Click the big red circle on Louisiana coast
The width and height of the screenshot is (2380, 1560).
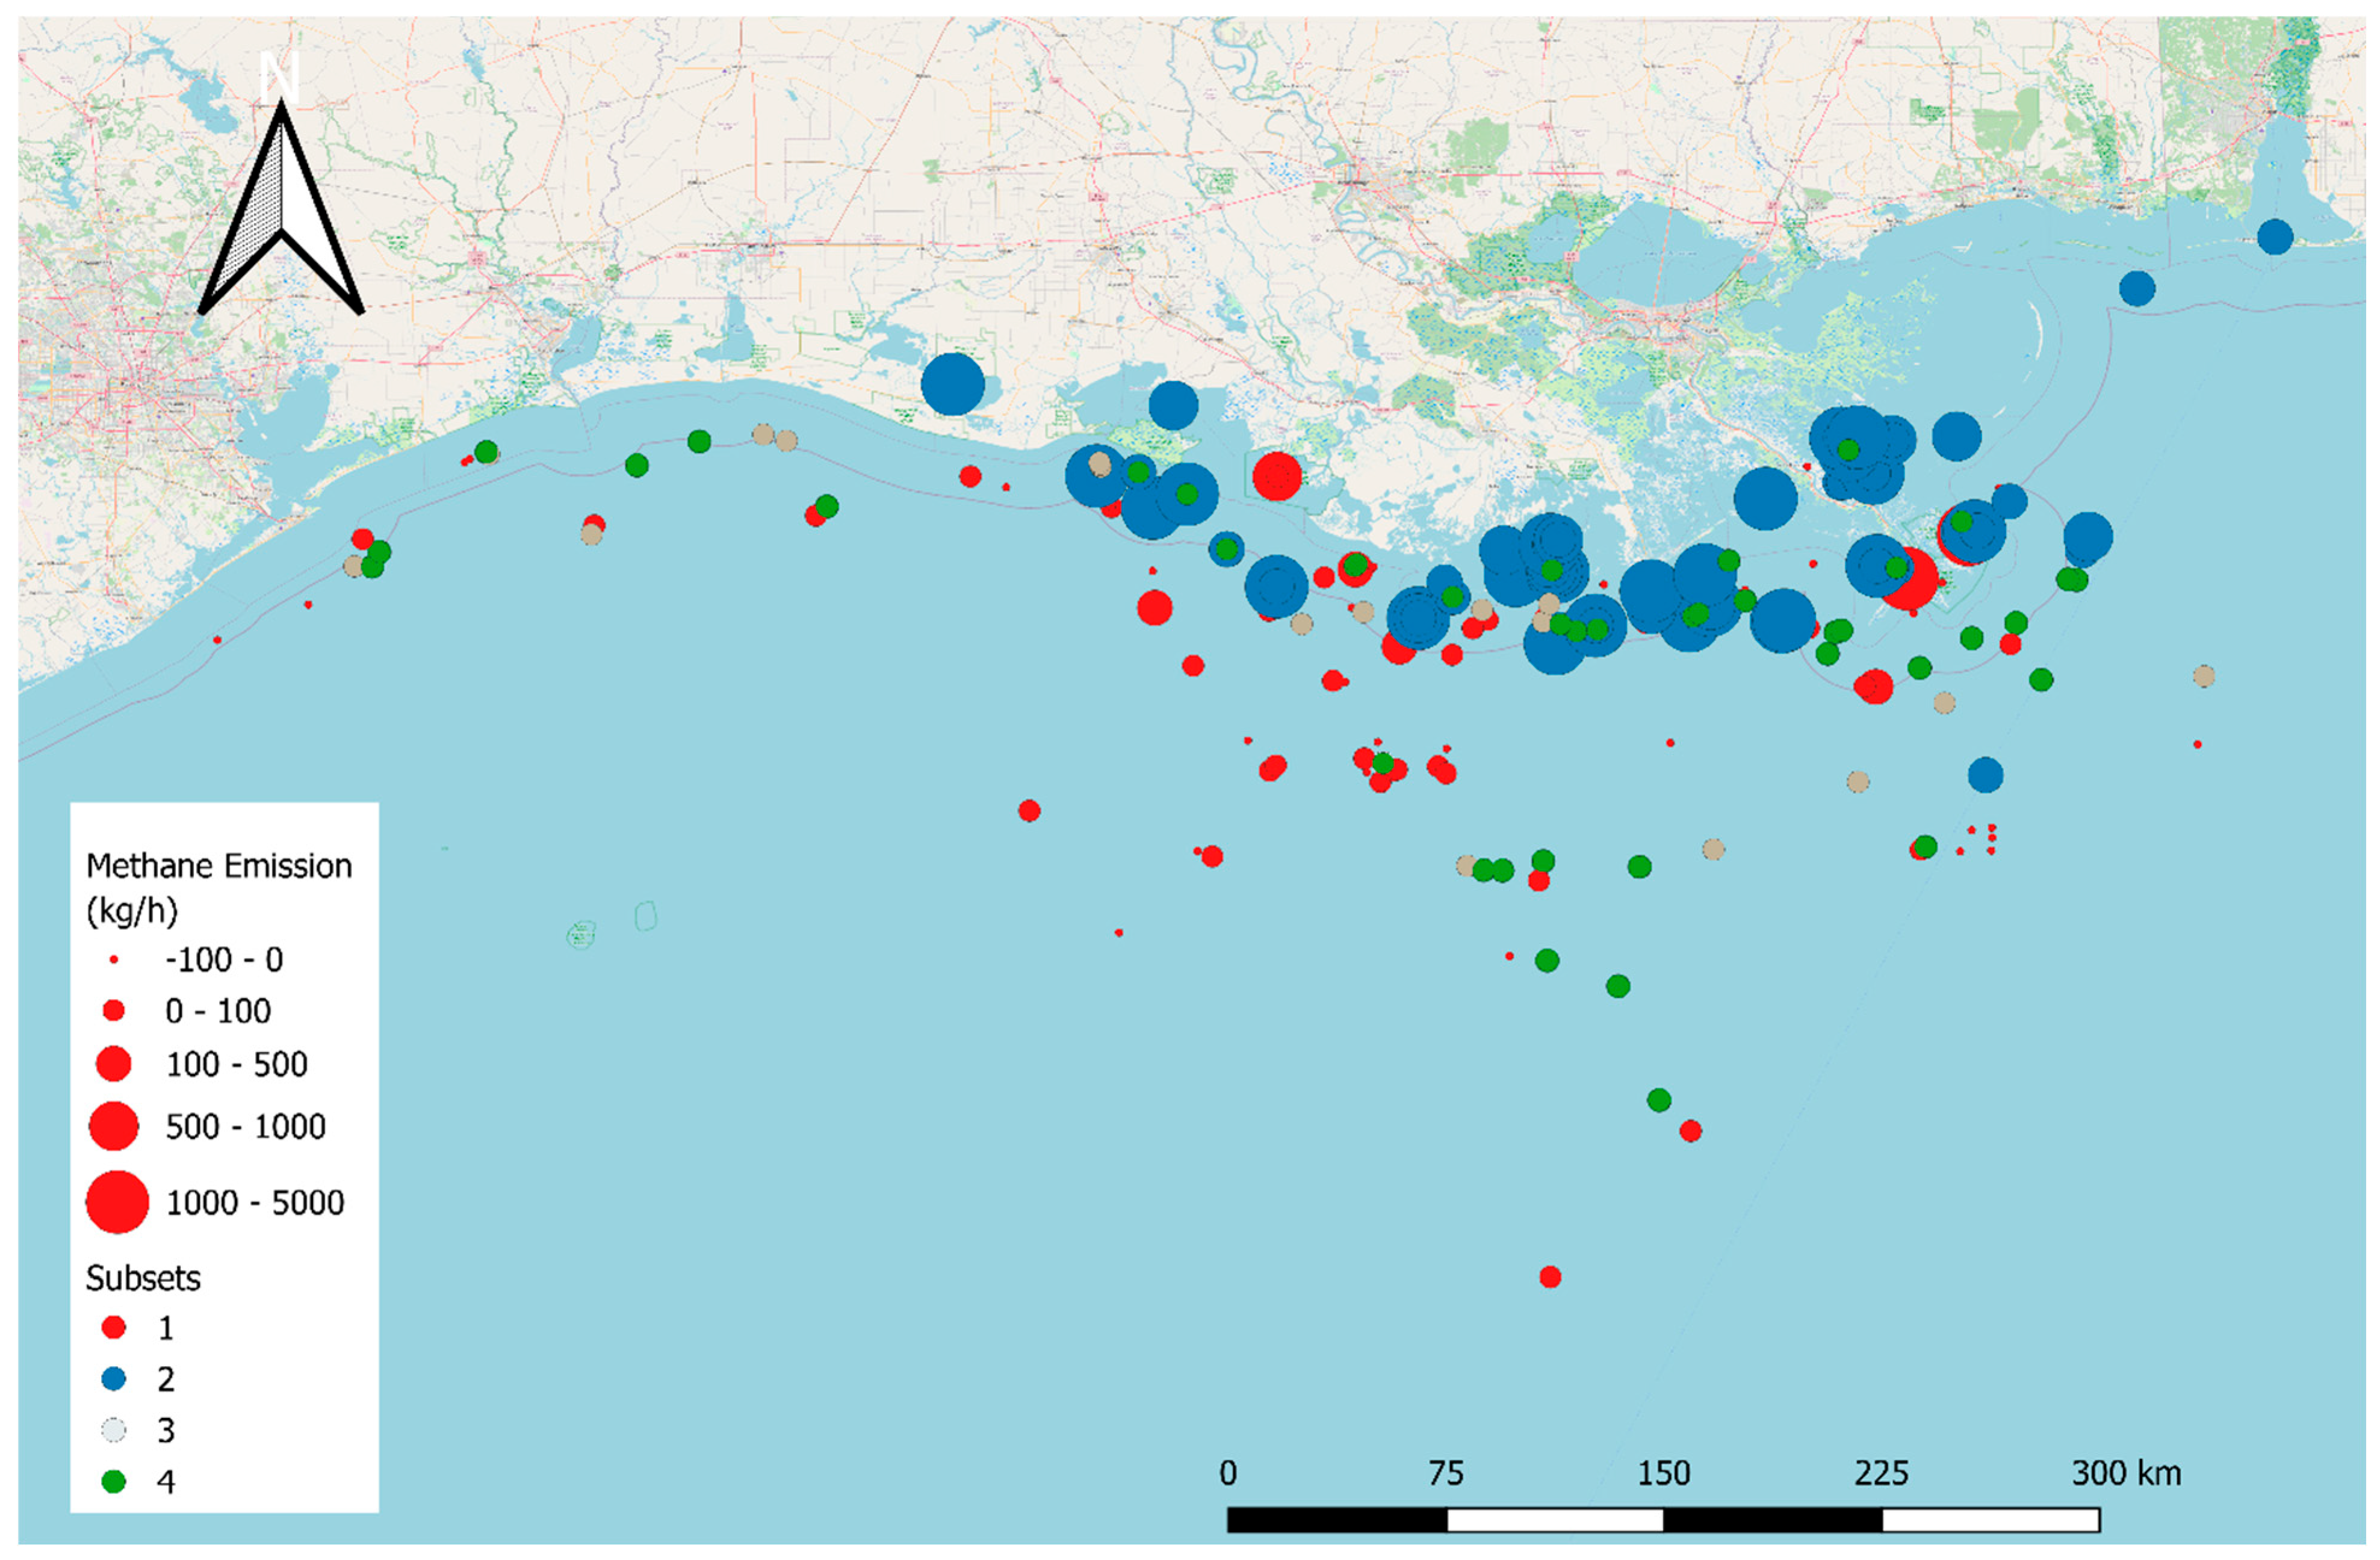click(x=1277, y=476)
